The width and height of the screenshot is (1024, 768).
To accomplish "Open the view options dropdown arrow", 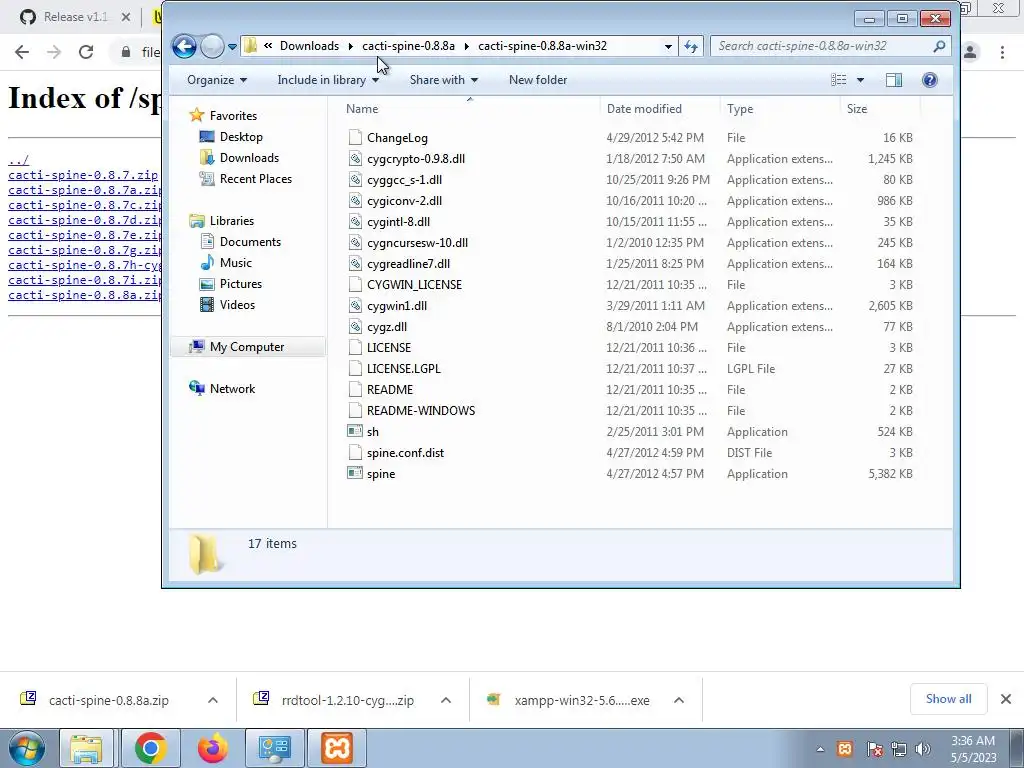I will tap(860, 80).
